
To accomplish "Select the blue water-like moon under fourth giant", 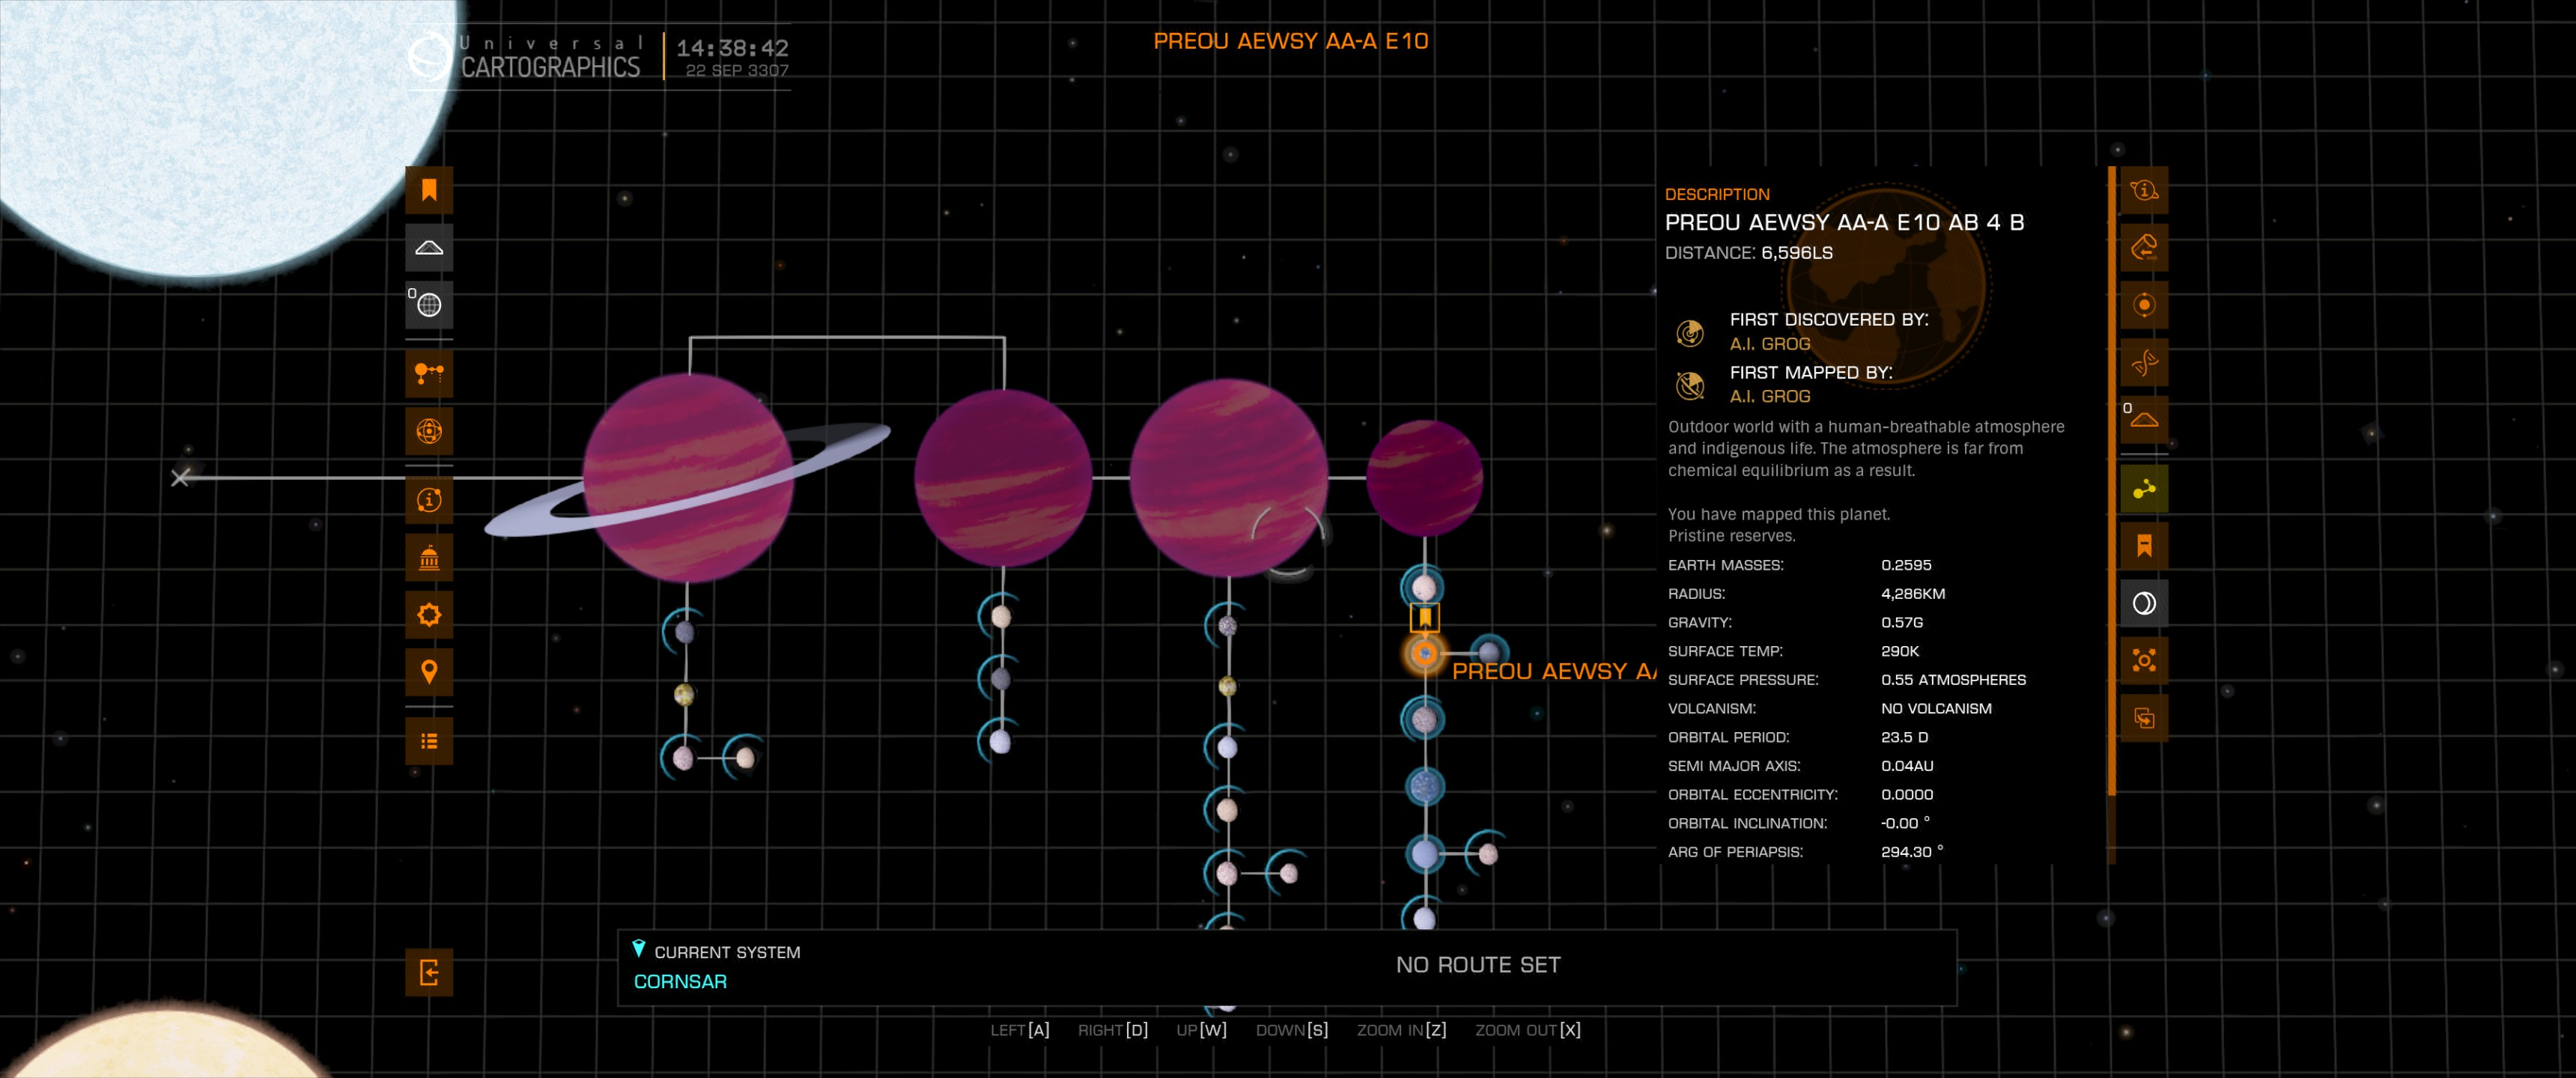I will (x=1425, y=786).
